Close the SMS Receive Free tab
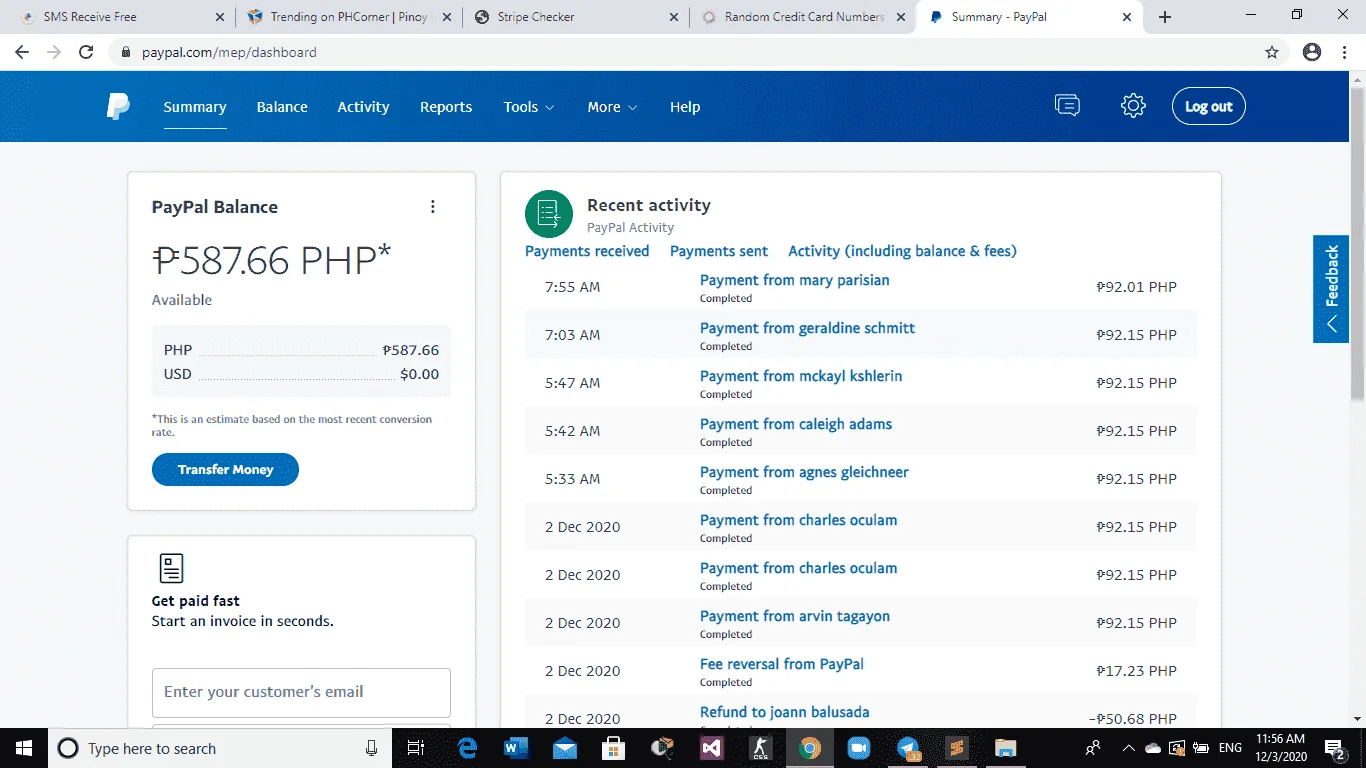 (220, 17)
